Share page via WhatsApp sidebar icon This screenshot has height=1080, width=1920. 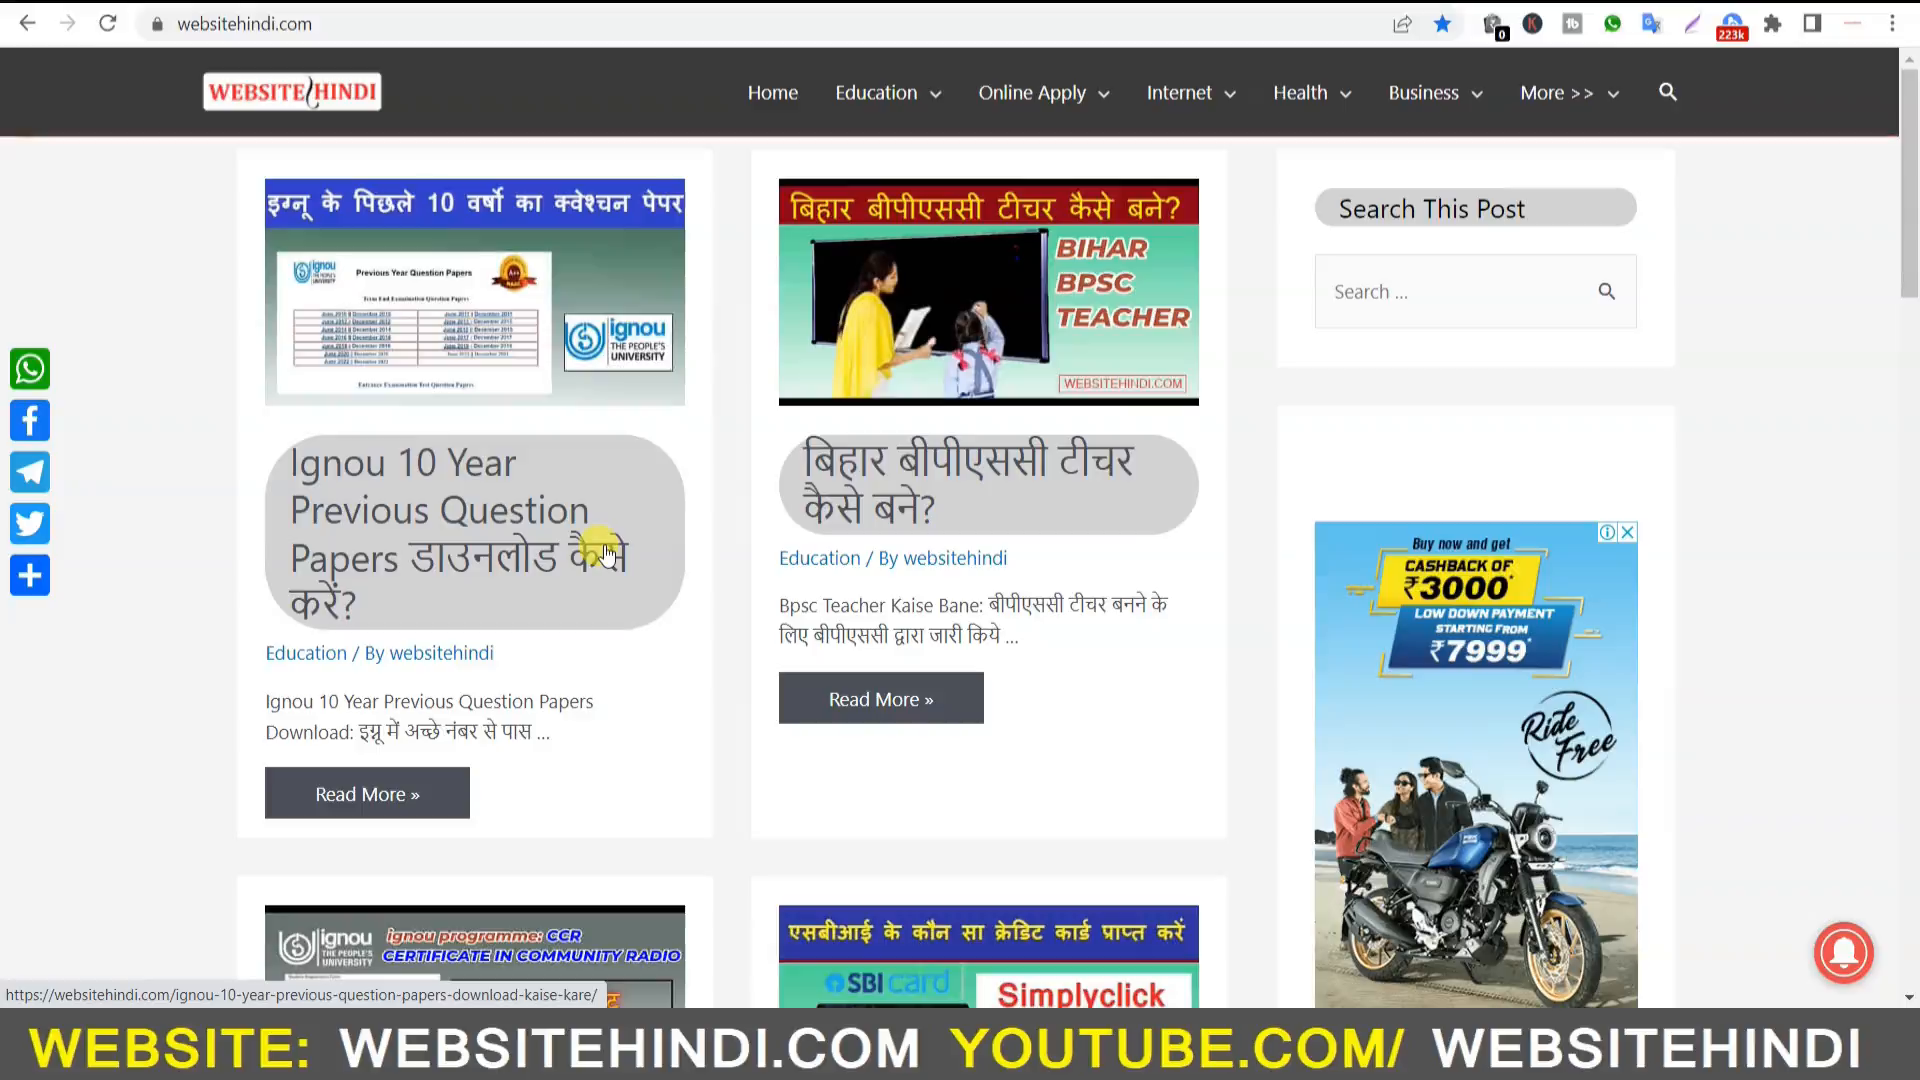click(30, 369)
